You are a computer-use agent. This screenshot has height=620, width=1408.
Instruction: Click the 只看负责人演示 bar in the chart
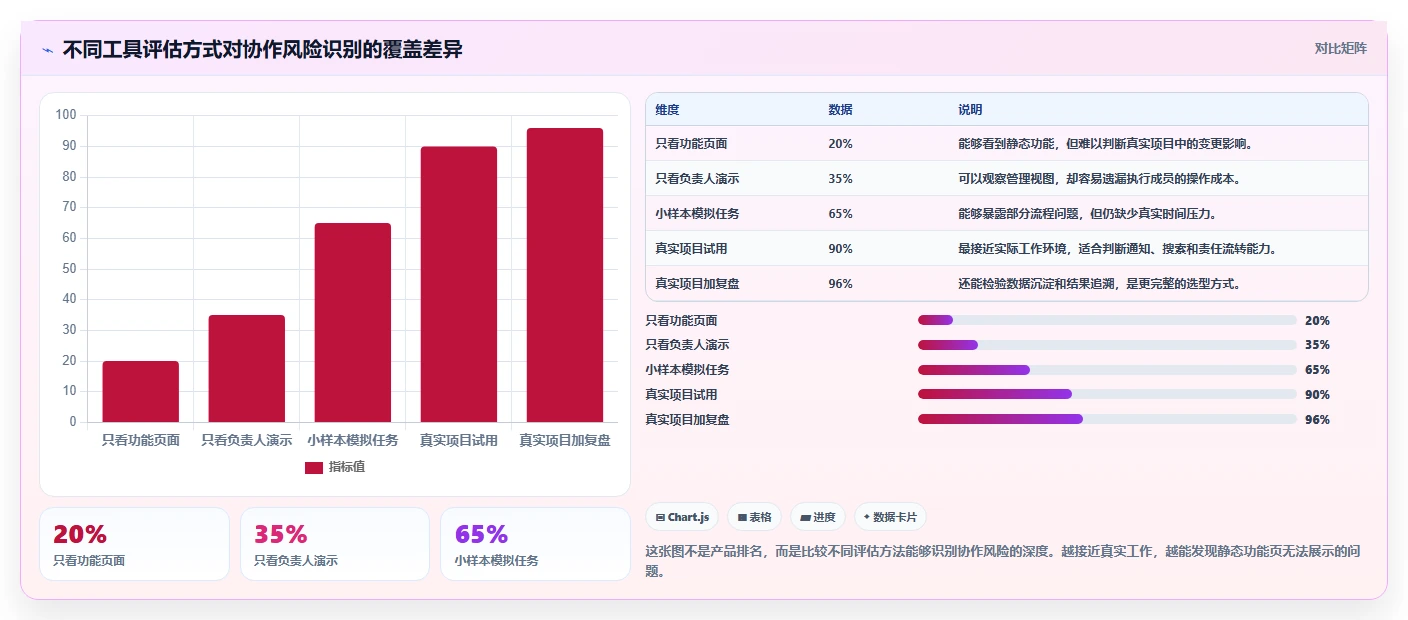247,368
